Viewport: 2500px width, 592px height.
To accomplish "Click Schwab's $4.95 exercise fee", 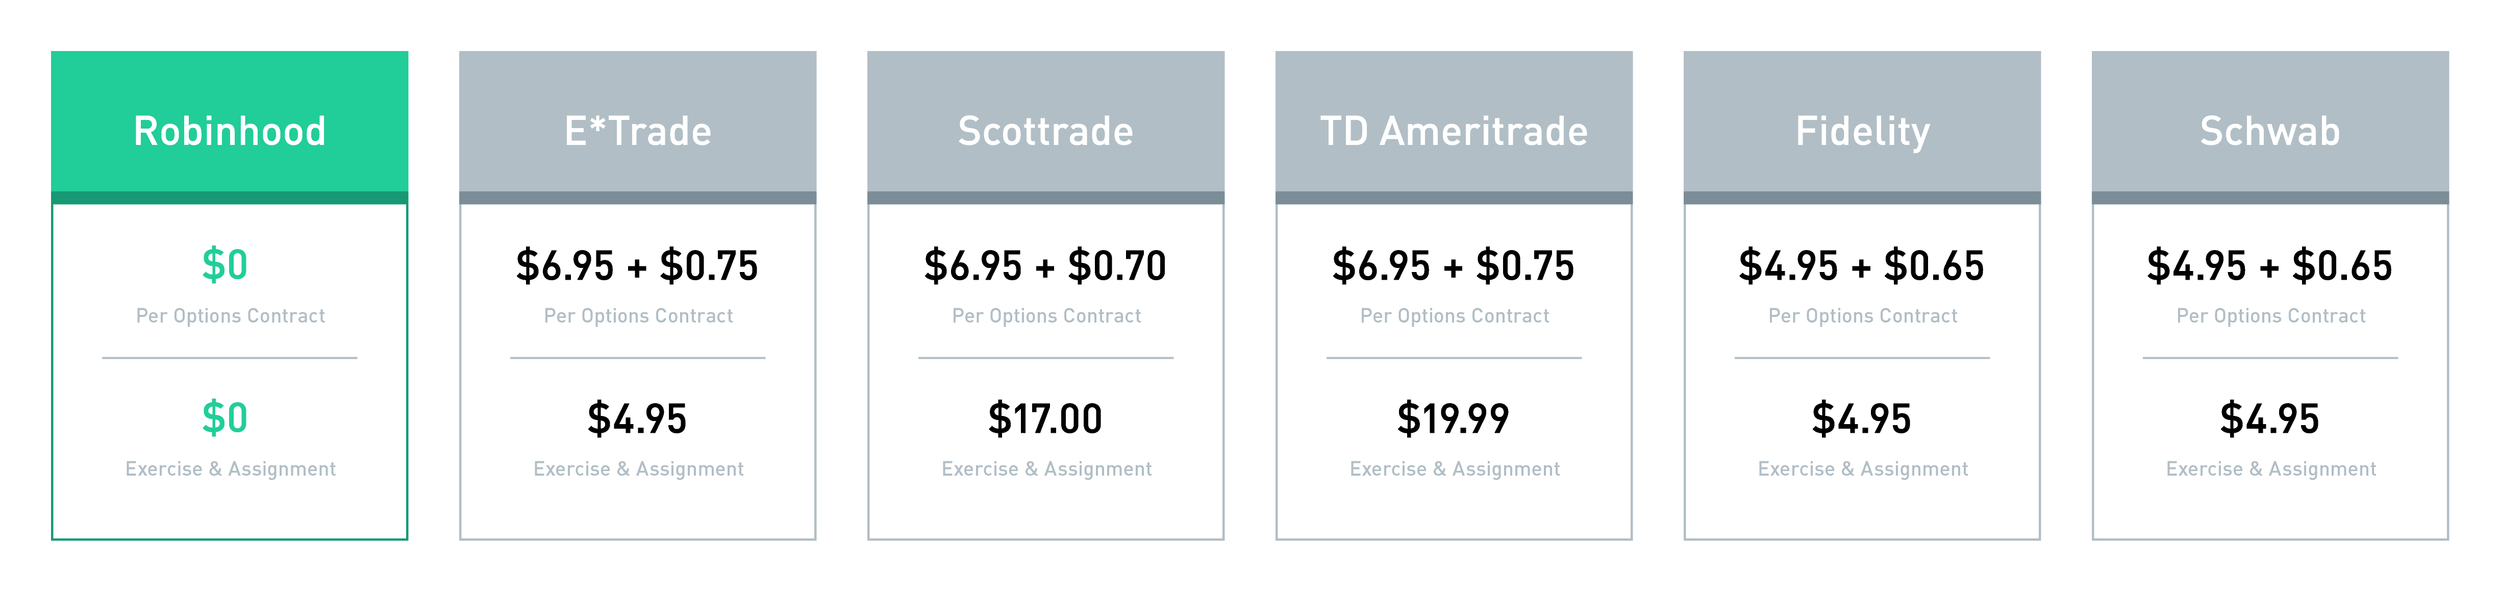I will pos(2269,419).
